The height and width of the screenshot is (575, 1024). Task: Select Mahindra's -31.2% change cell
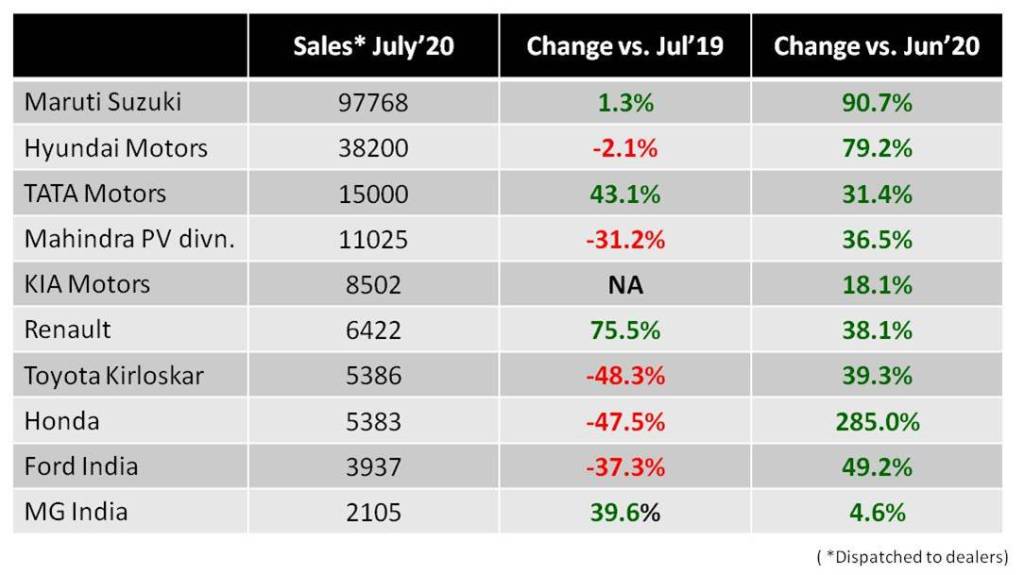point(625,239)
